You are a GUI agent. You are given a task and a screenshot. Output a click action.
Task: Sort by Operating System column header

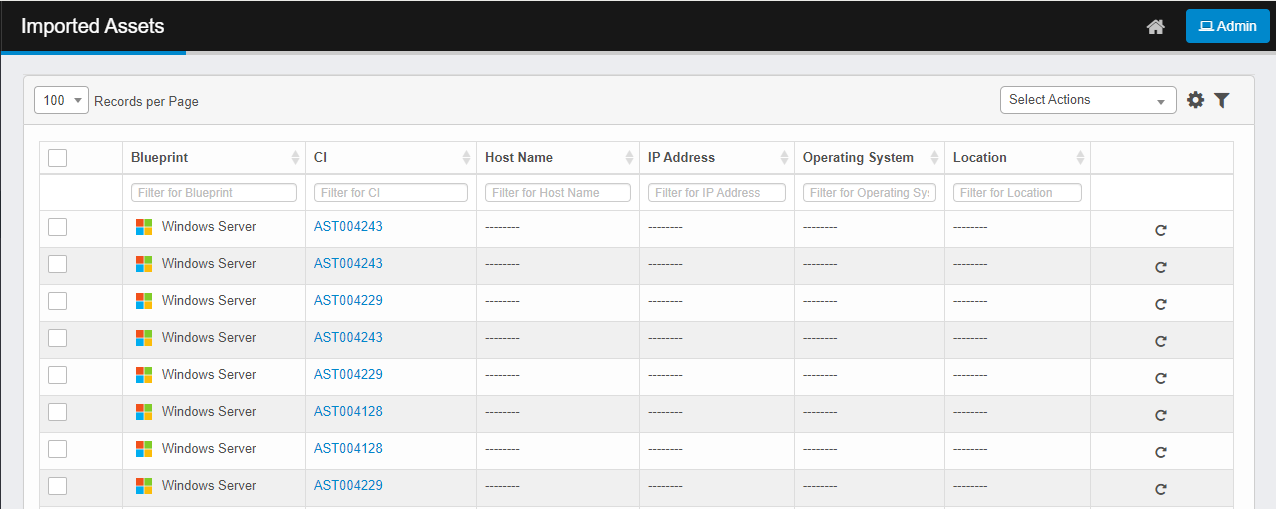click(x=858, y=158)
